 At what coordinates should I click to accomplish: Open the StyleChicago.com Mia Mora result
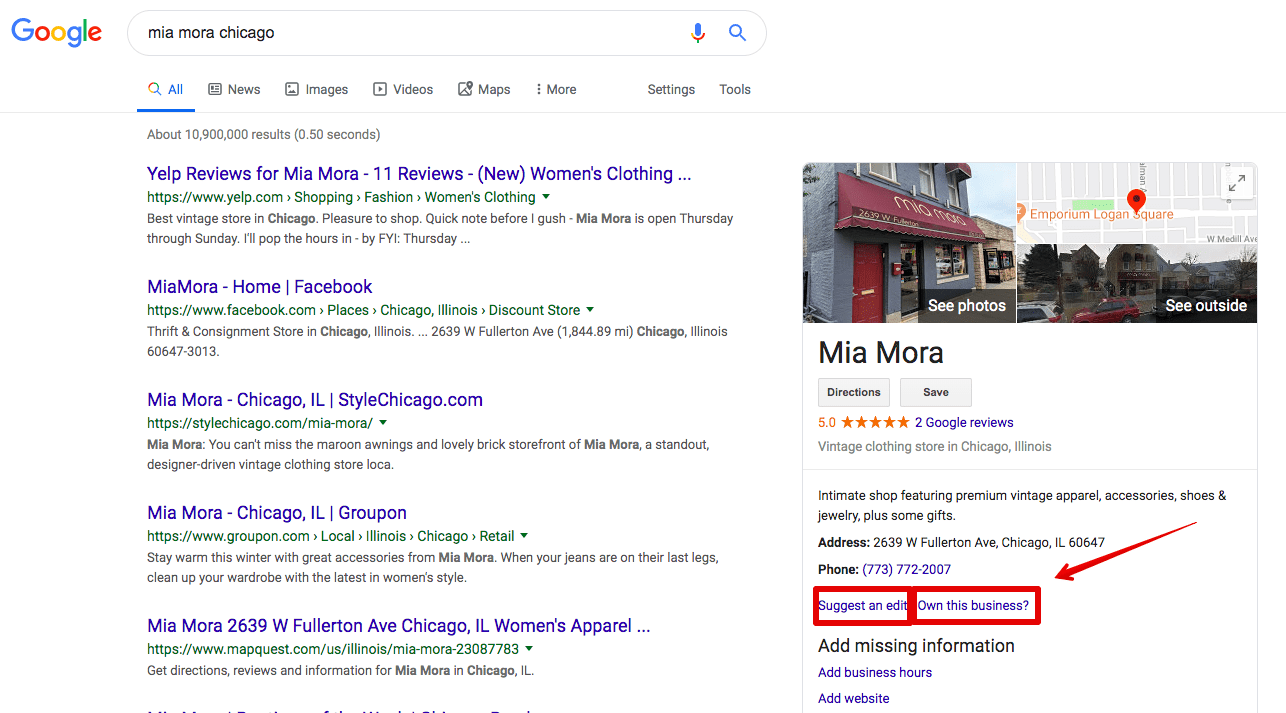point(315,400)
